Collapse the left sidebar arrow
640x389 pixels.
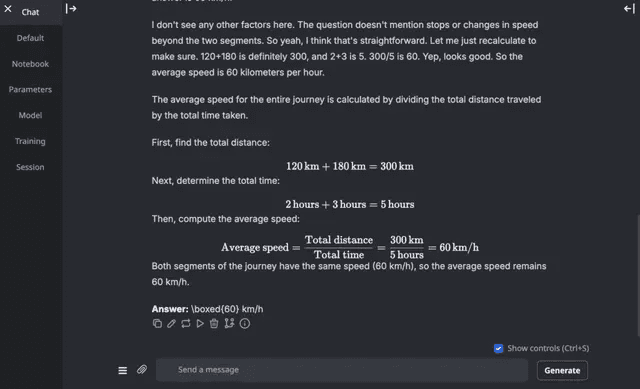pyautogui.click(x=71, y=9)
